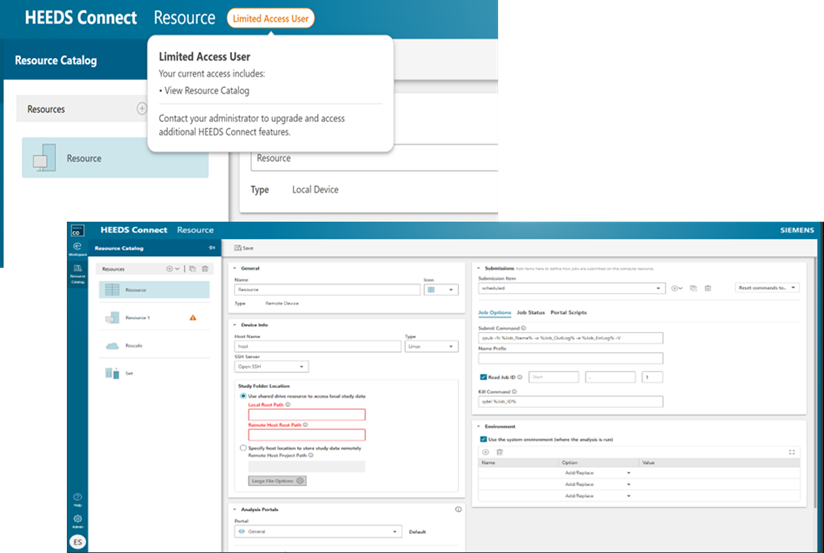Toggle the Use the system environment checkbox
The image size is (824, 553).
point(483,439)
